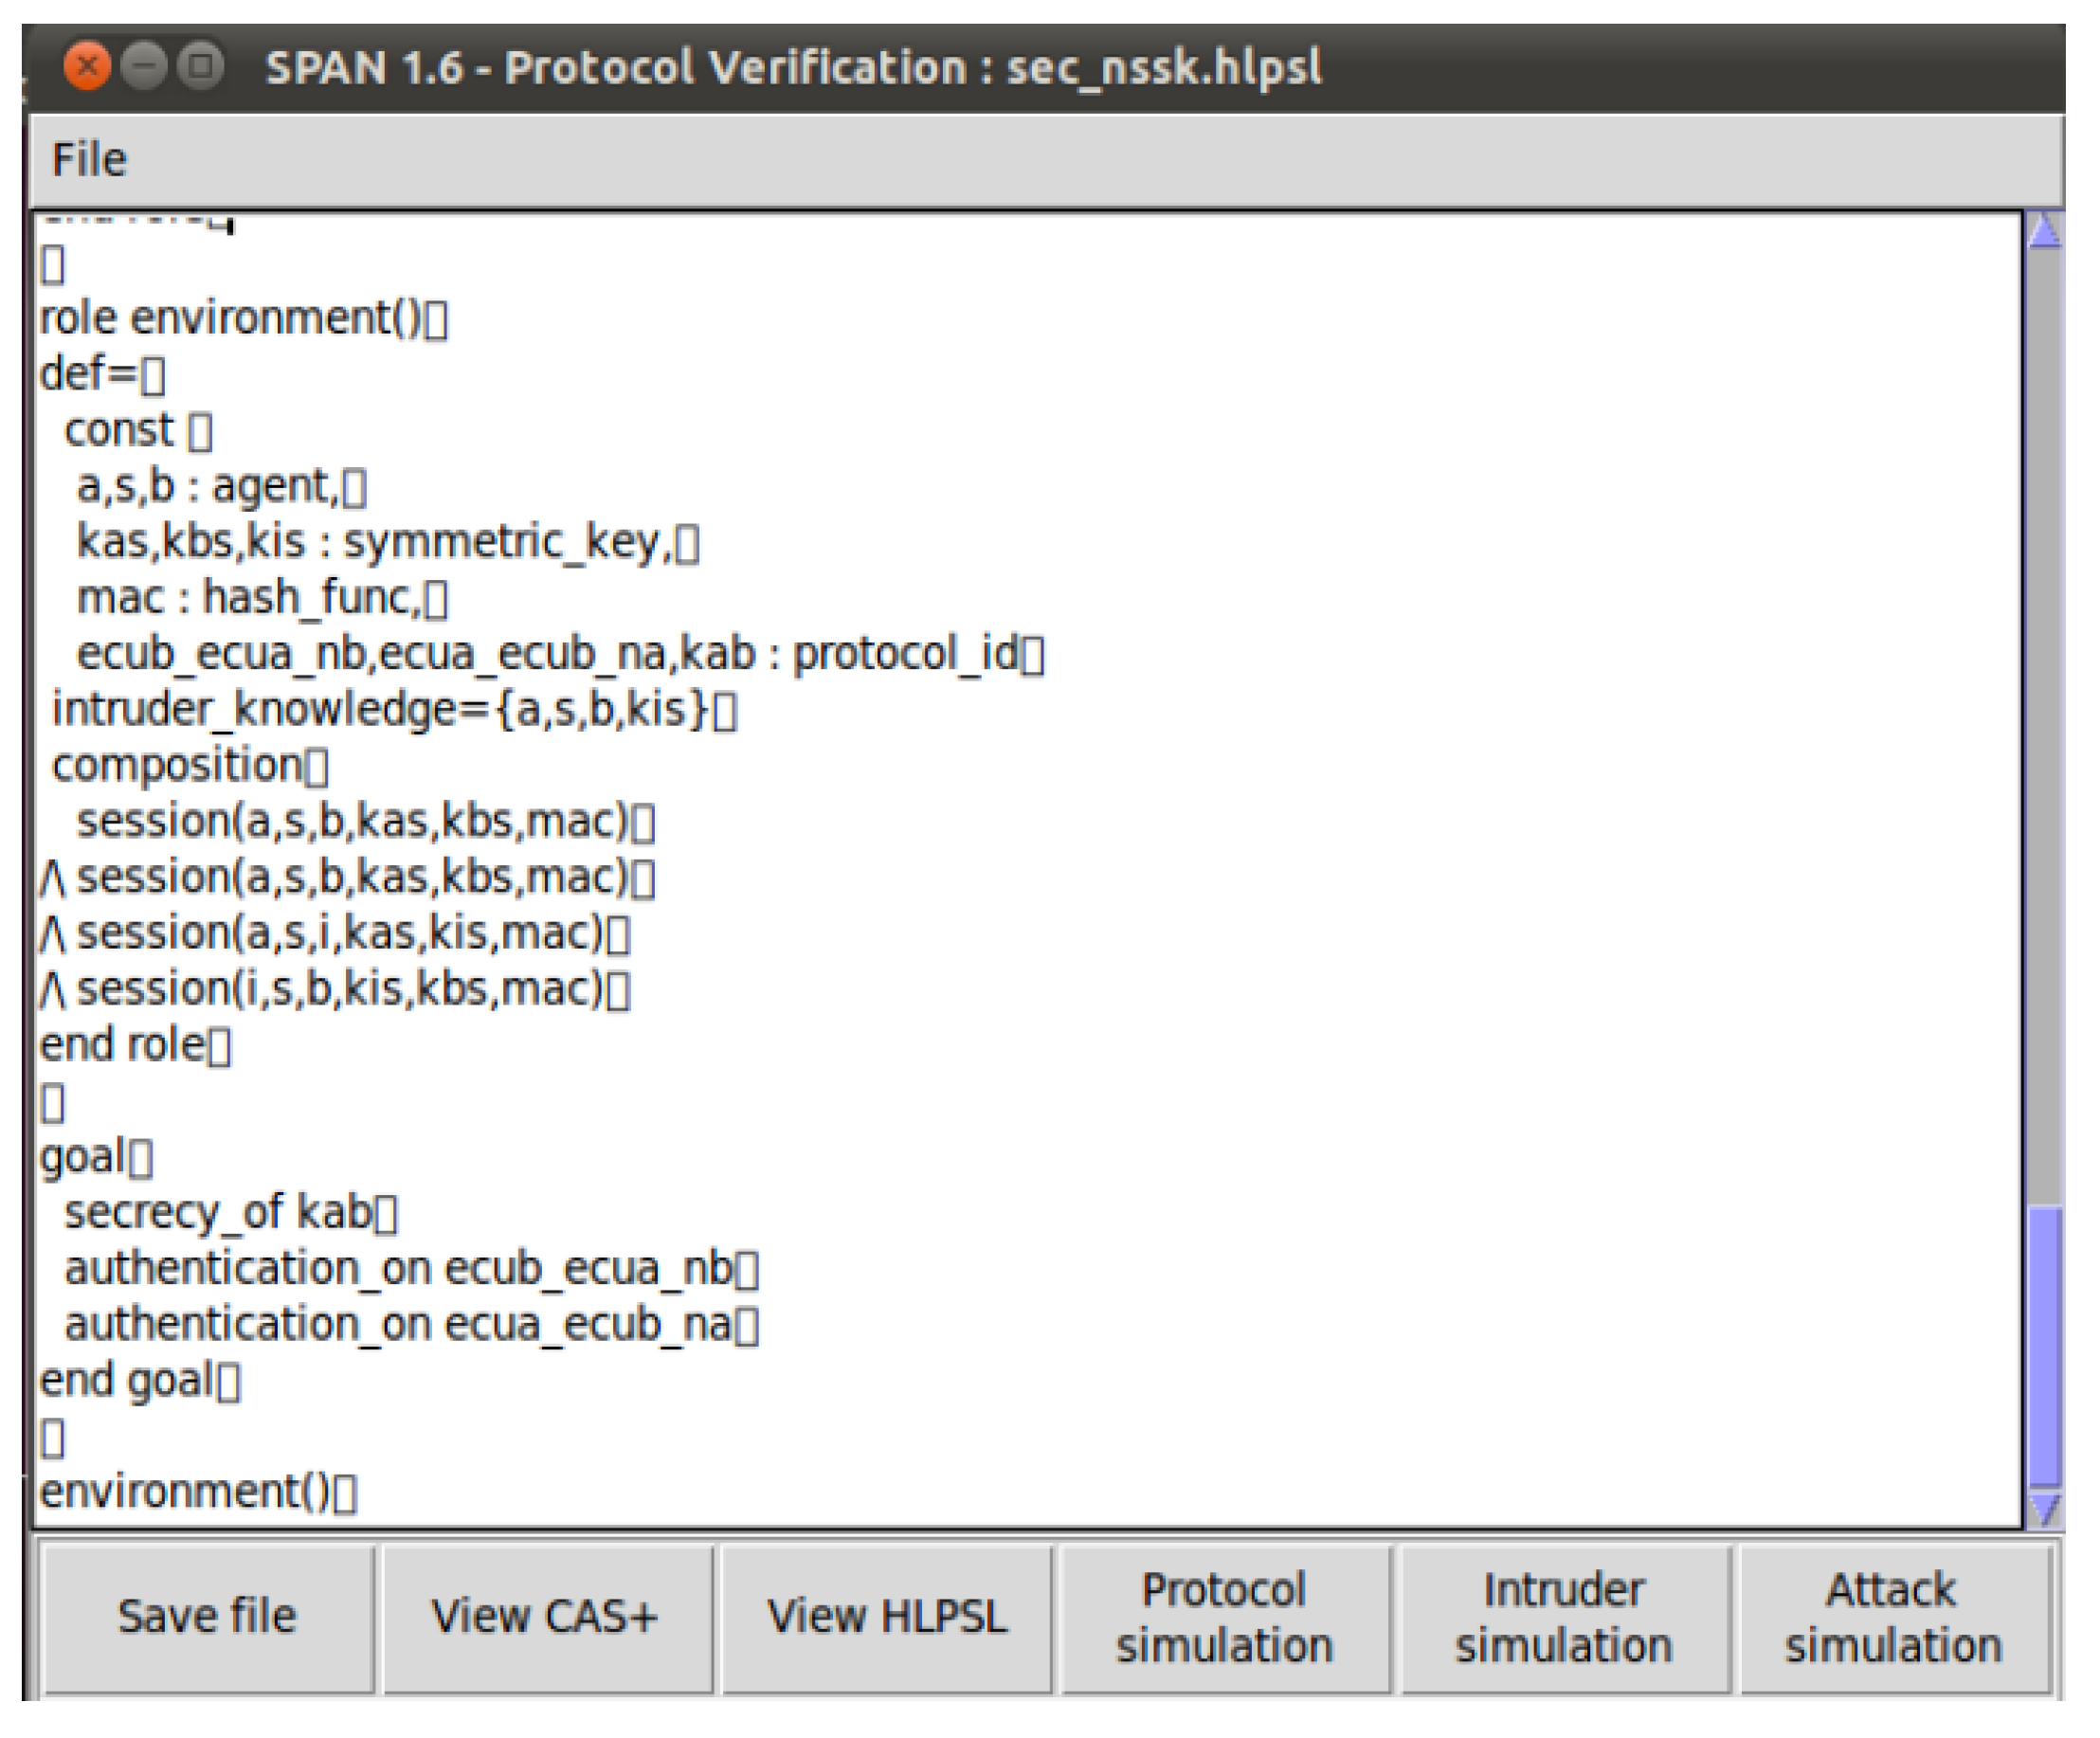This screenshot has width=2100, height=1738.
Task: Minimize the SPAN 1.6 window
Action: (x=144, y=67)
